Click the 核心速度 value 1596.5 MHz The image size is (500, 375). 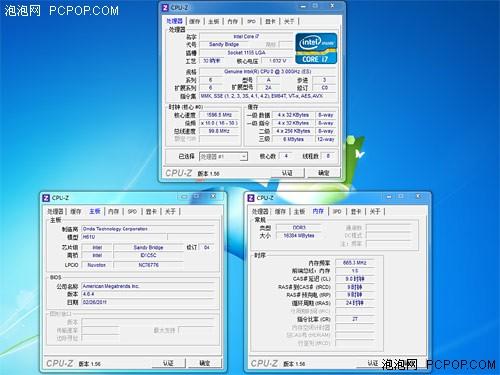click(219, 115)
